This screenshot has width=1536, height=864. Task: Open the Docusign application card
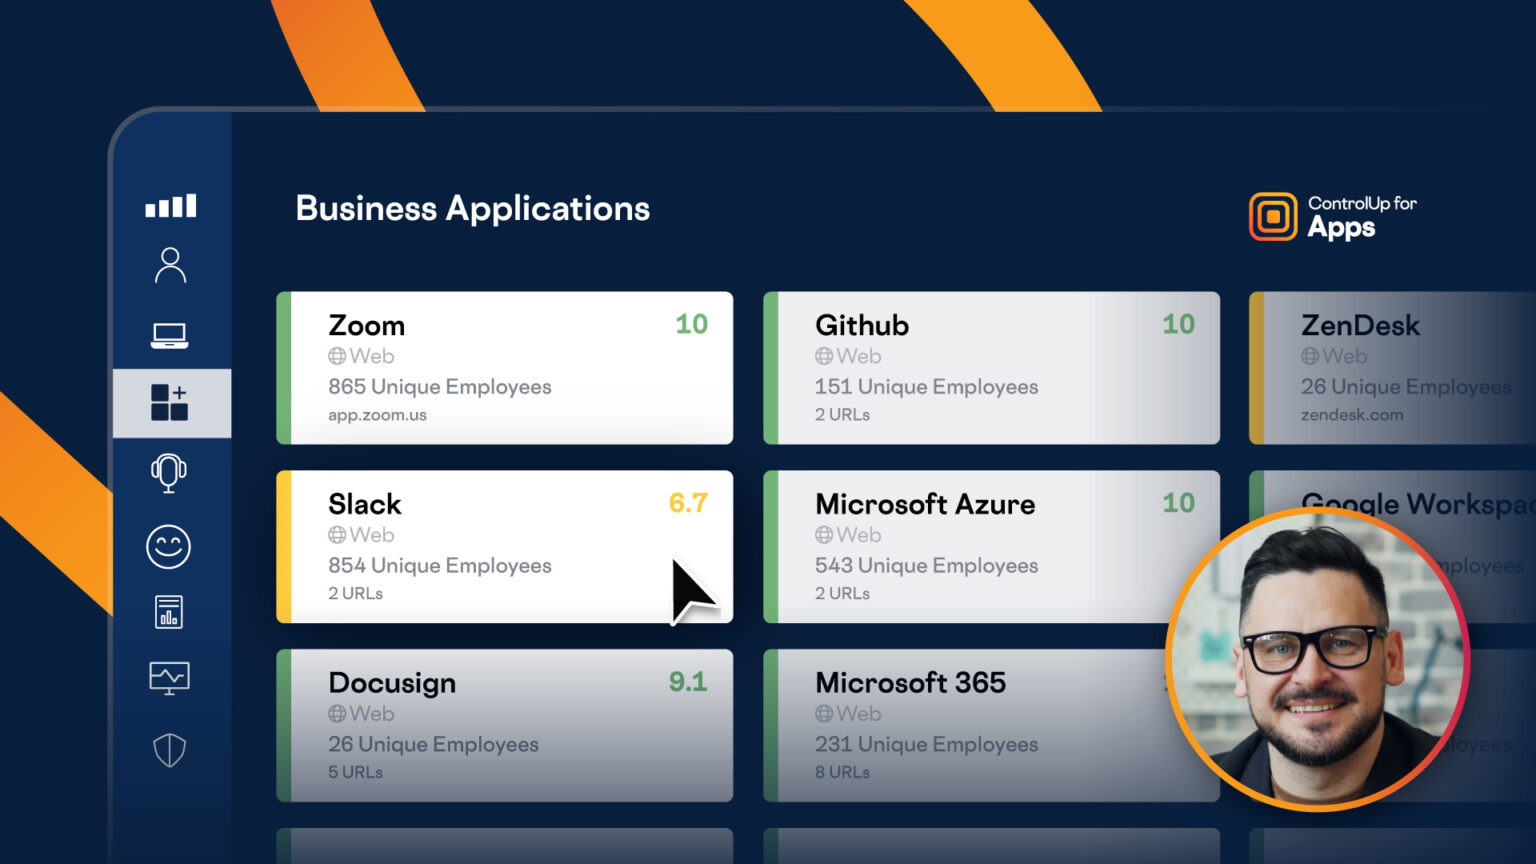coord(505,726)
